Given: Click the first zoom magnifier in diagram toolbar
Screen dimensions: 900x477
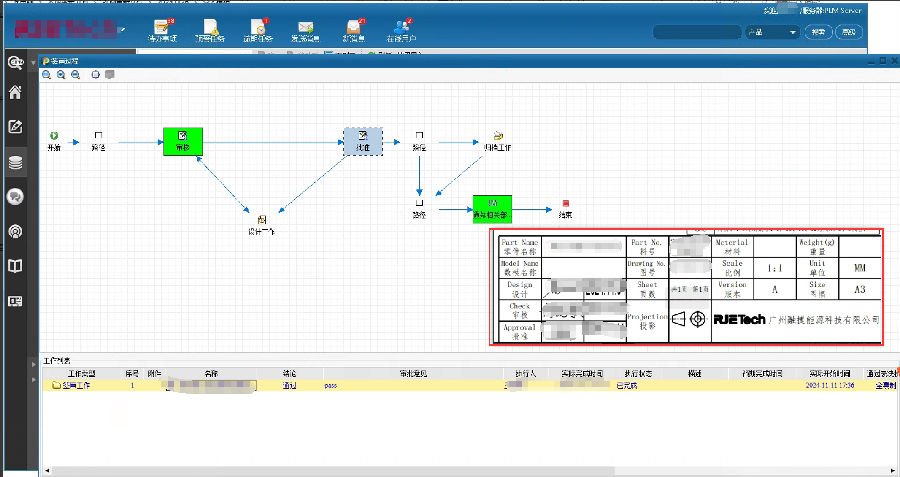Looking at the screenshot, I should (47, 75).
